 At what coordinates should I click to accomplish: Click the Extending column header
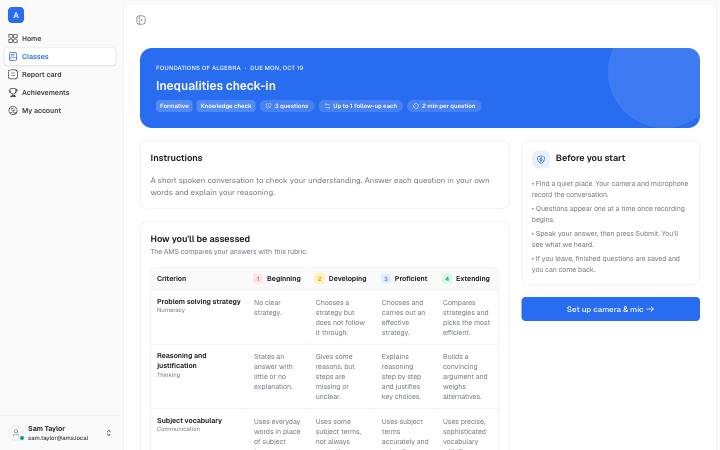(x=472, y=279)
